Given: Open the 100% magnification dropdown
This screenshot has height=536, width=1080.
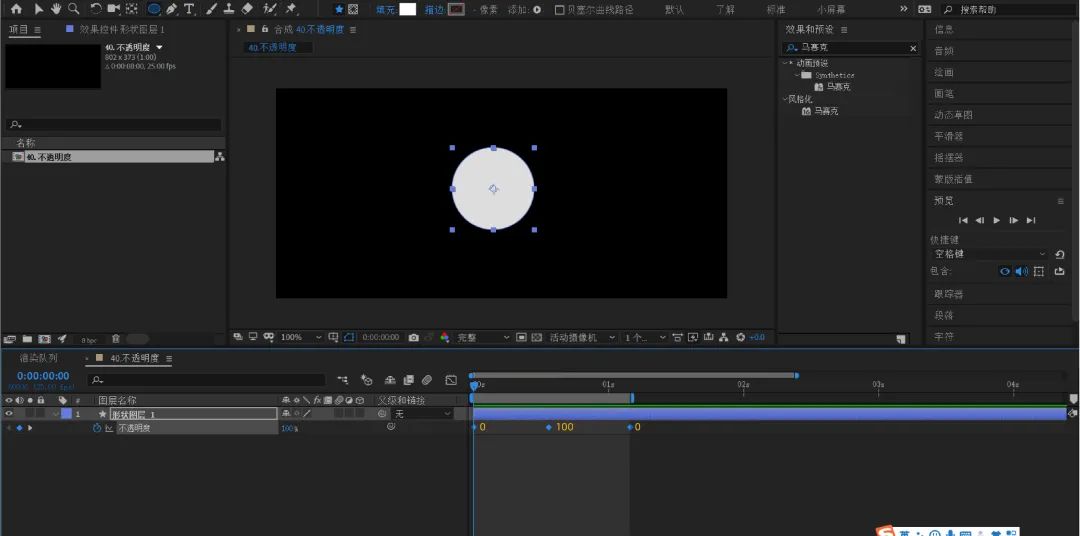Looking at the screenshot, I should click(300, 338).
